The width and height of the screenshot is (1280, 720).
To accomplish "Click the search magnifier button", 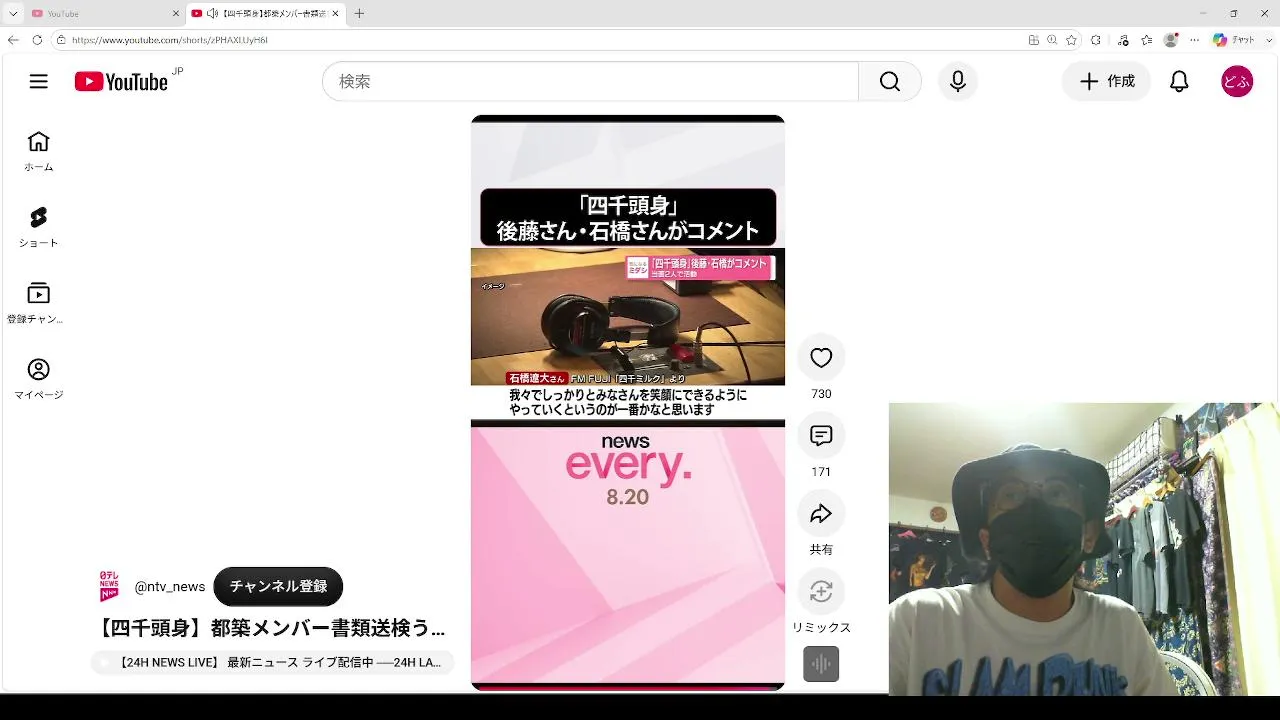I will tap(889, 82).
